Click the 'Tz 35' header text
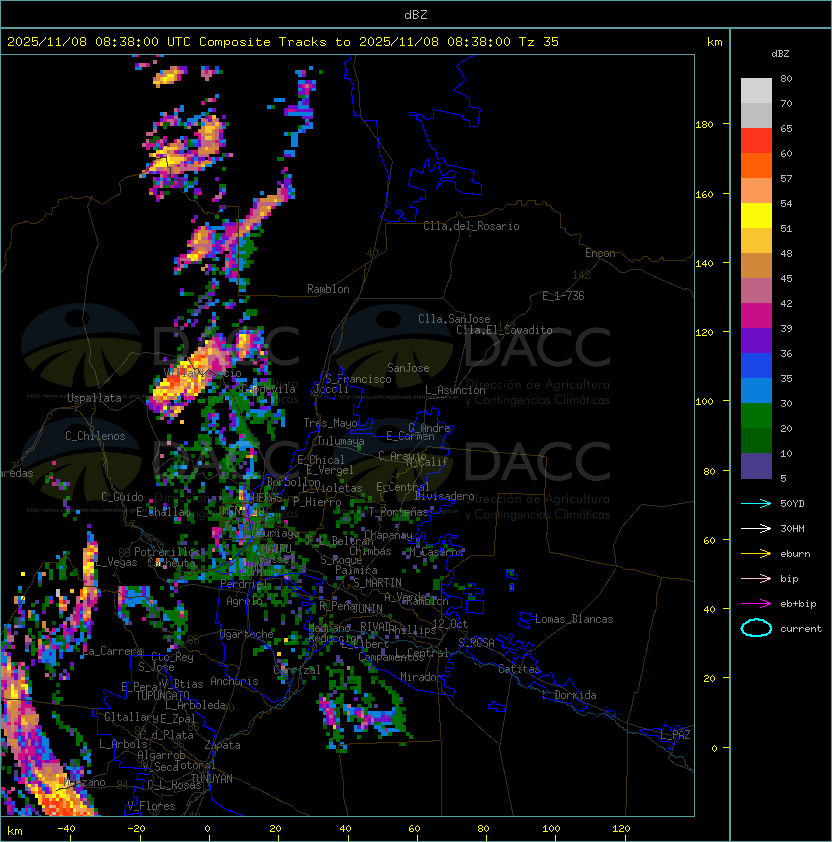 click(x=539, y=42)
